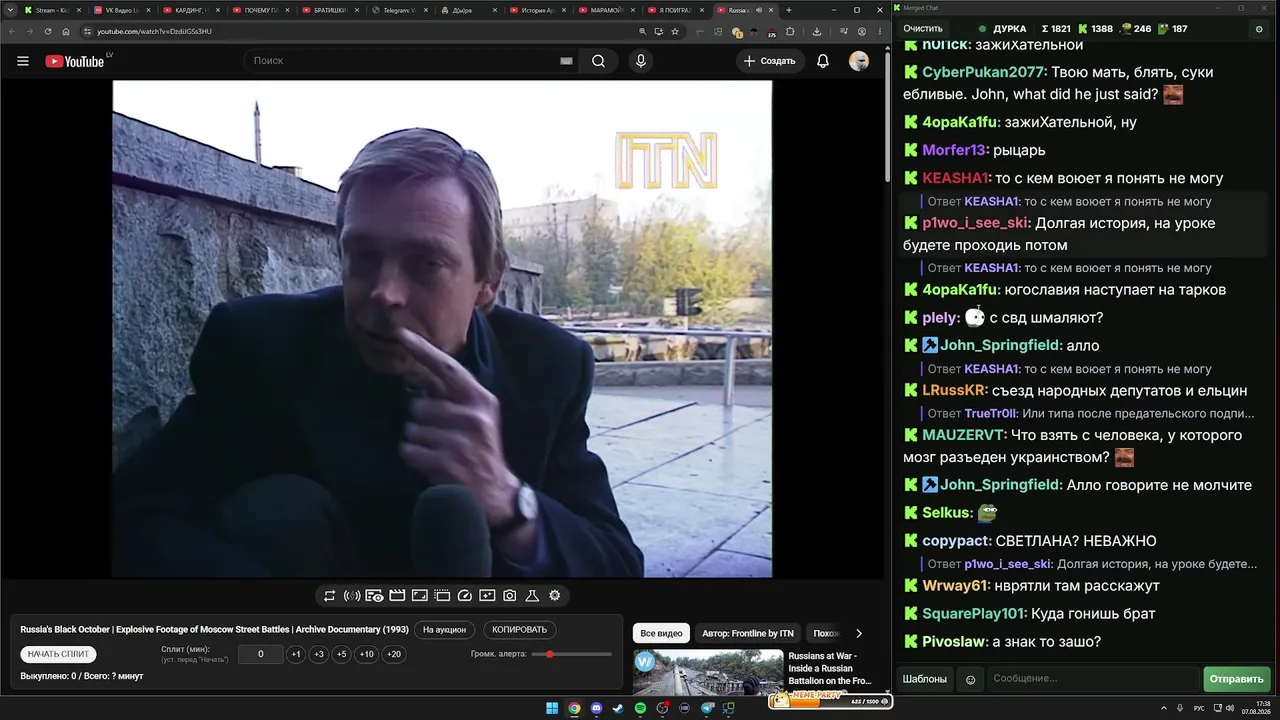Click the "На аукцион" button

point(444,630)
